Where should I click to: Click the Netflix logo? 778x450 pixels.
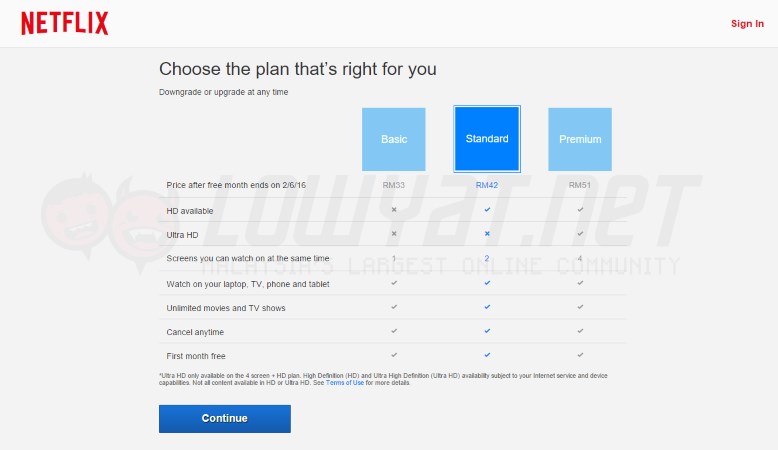coord(65,23)
